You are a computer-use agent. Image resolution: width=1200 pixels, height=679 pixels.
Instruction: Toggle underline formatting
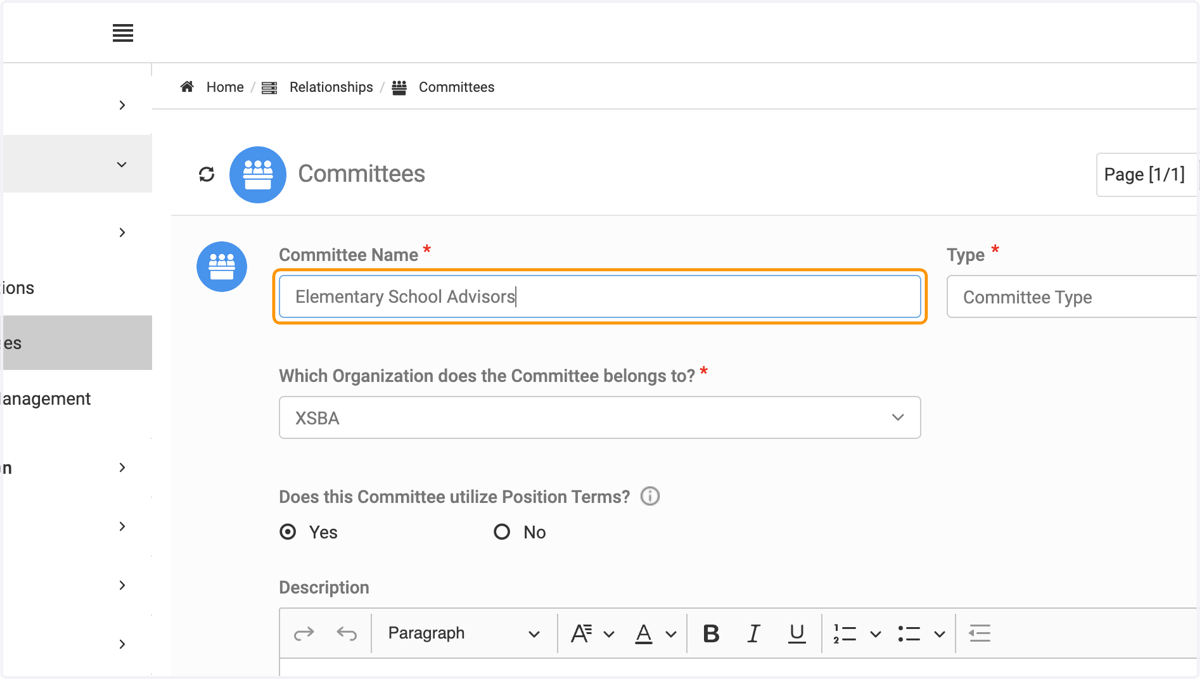[x=796, y=633]
